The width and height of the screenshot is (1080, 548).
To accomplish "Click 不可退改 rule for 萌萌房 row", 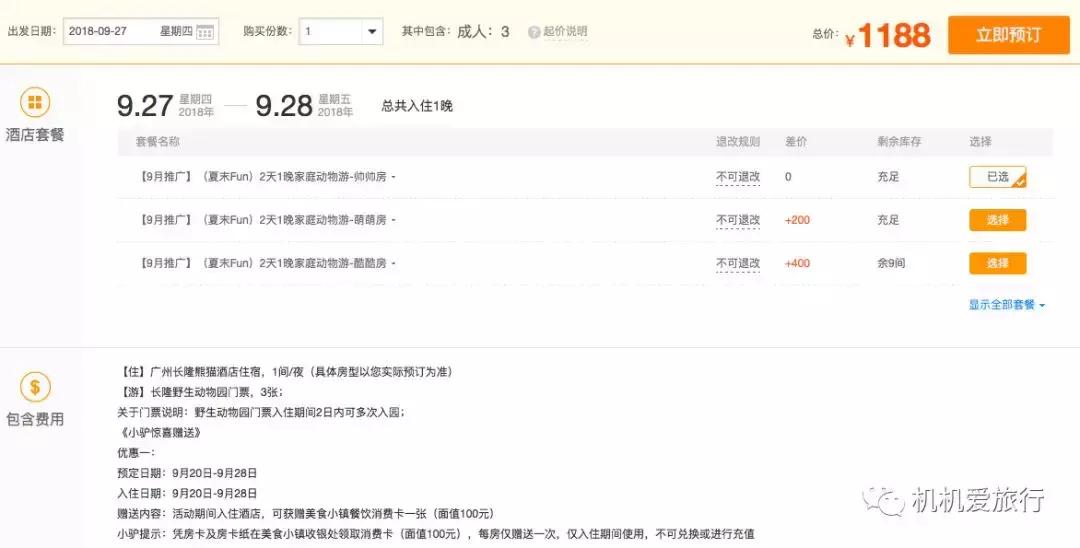I will click(x=738, y=220).
